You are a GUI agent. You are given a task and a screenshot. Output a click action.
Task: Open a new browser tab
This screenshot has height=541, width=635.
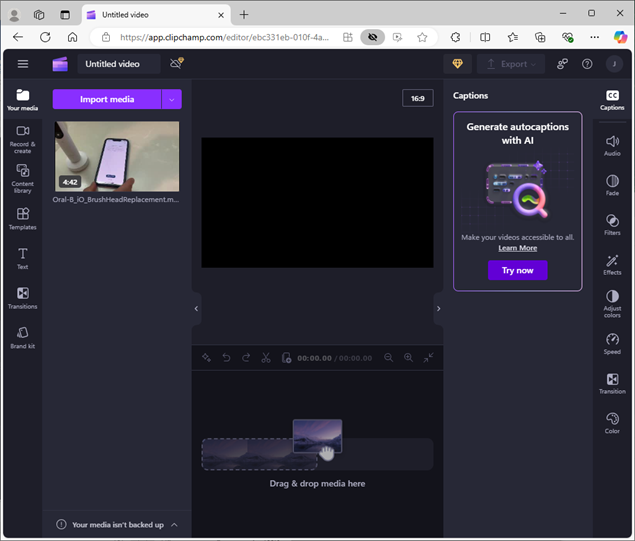click(x=244, y=15)
